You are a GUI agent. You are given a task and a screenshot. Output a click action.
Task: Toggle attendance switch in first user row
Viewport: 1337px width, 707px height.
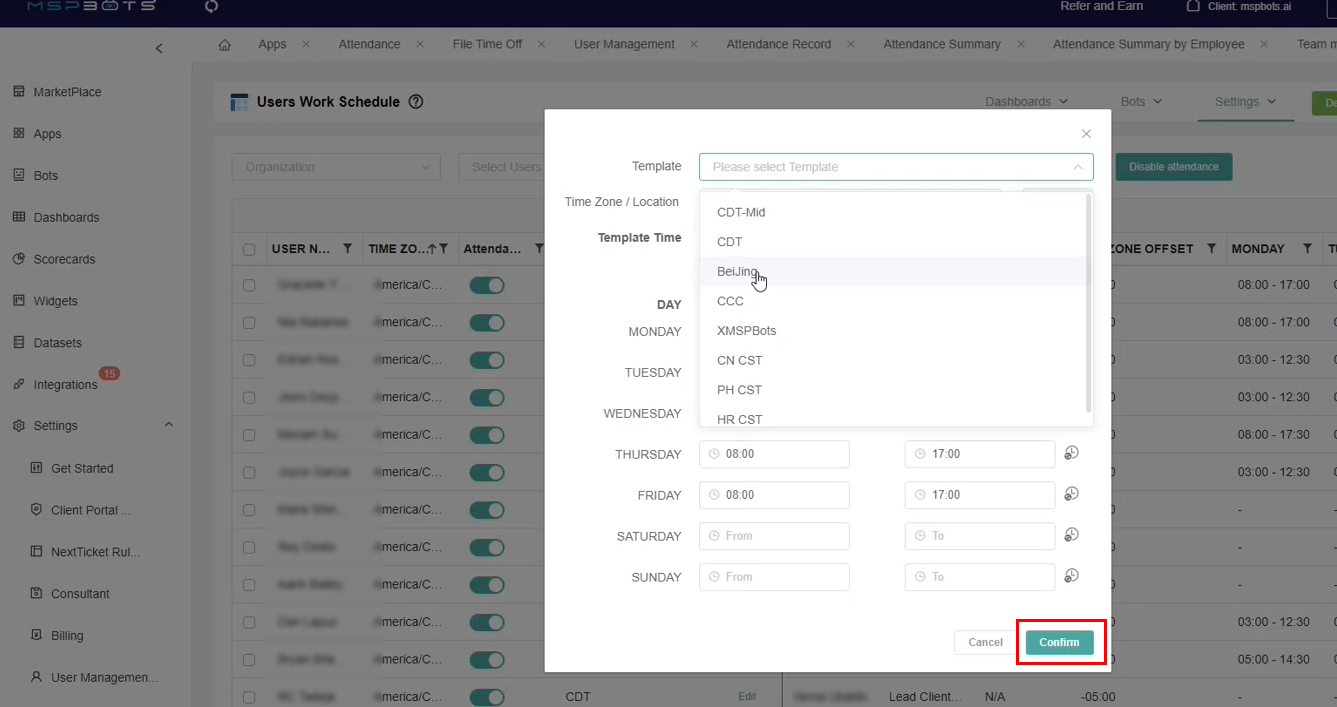pos(487,285)
